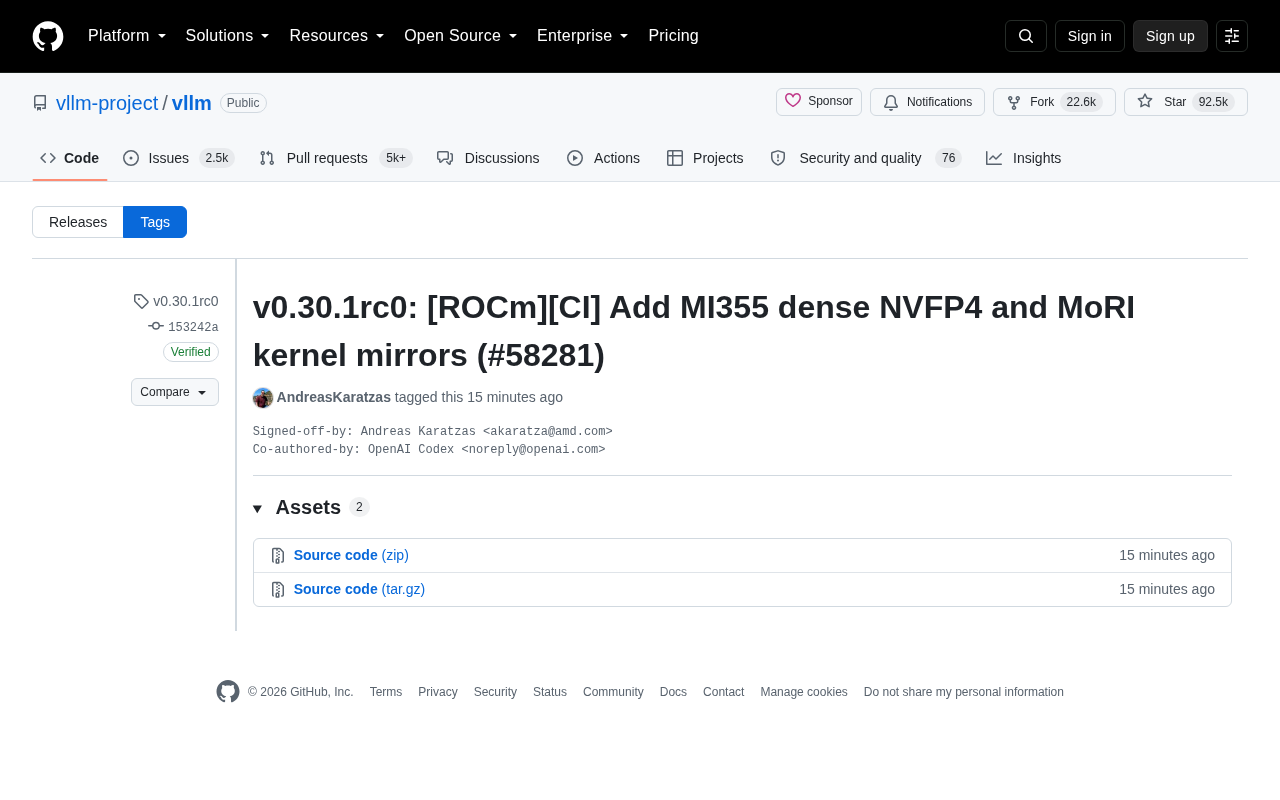Open the Enterprise dropdown
This screenshot has height=800, width=1280.
click(x=583, y=36)
